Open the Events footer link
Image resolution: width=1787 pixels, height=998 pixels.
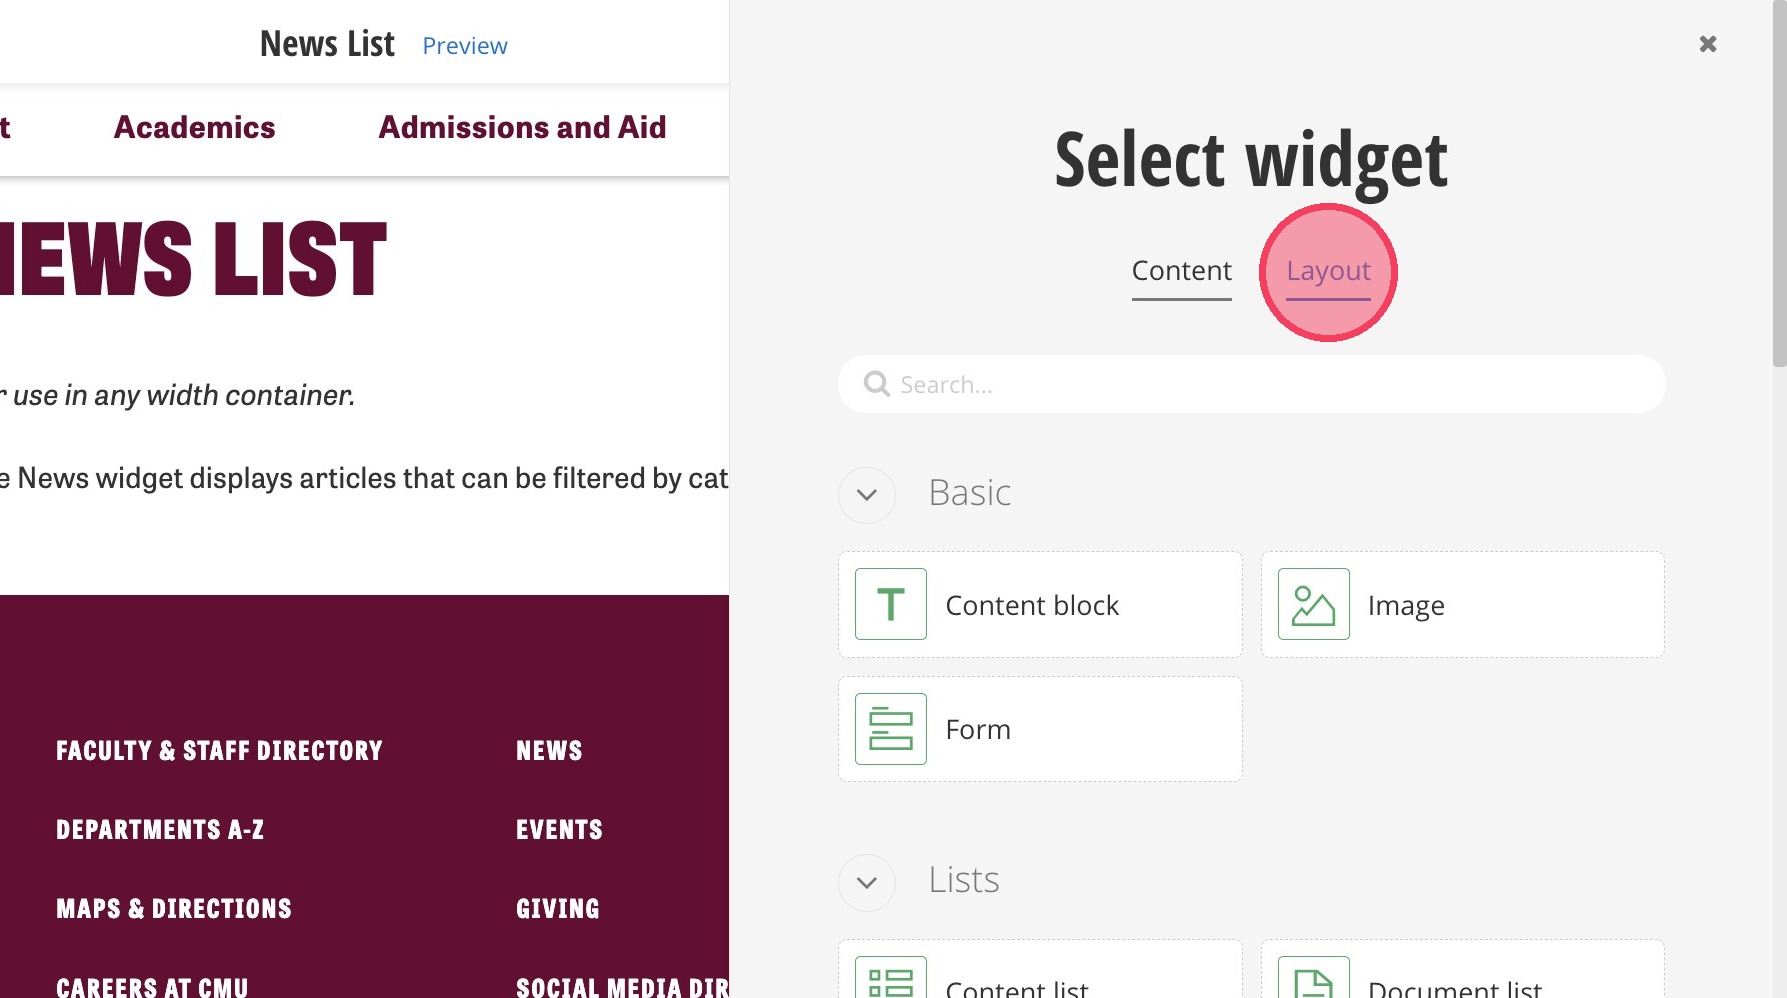pyautogui.click(x=559, y=830)
